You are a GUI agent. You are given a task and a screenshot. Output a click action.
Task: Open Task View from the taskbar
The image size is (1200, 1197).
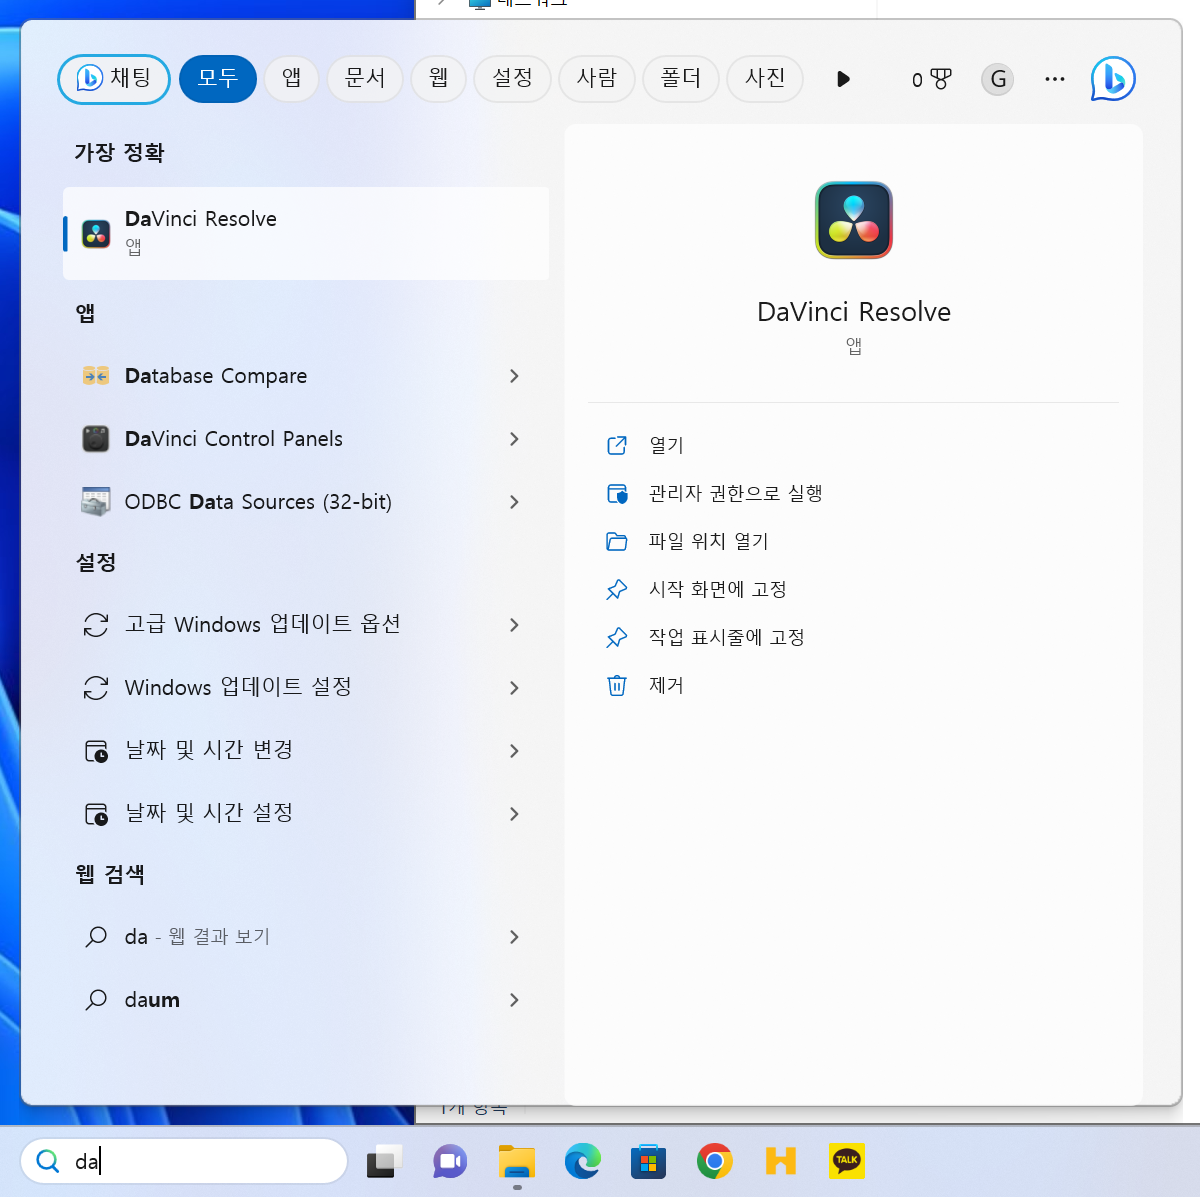[384, 1161]
